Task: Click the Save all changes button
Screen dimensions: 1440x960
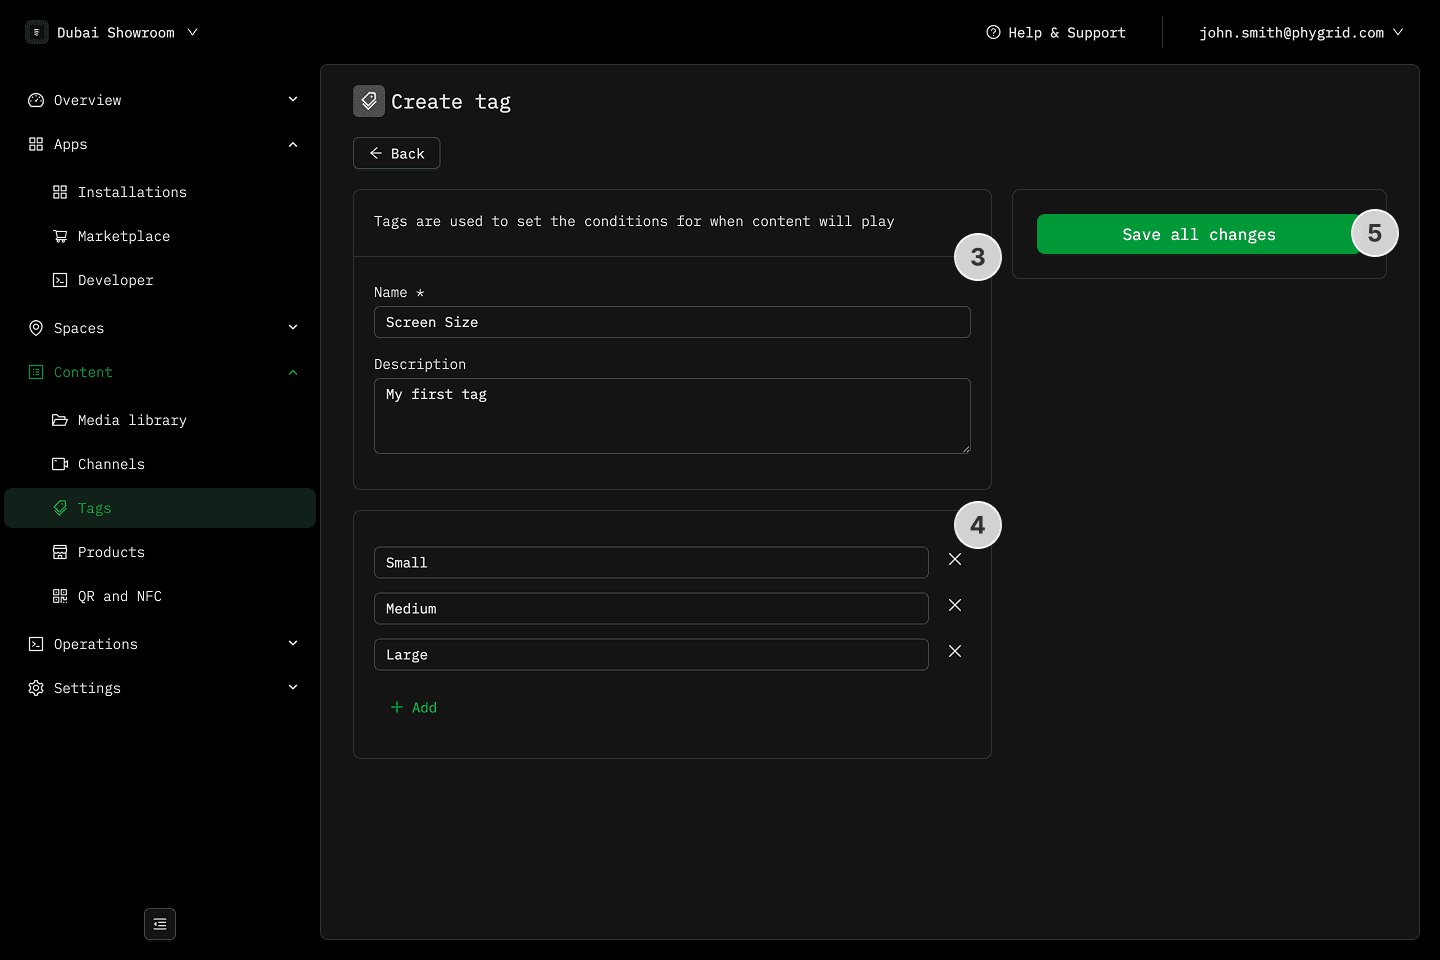Action: tap(1198, 234)
